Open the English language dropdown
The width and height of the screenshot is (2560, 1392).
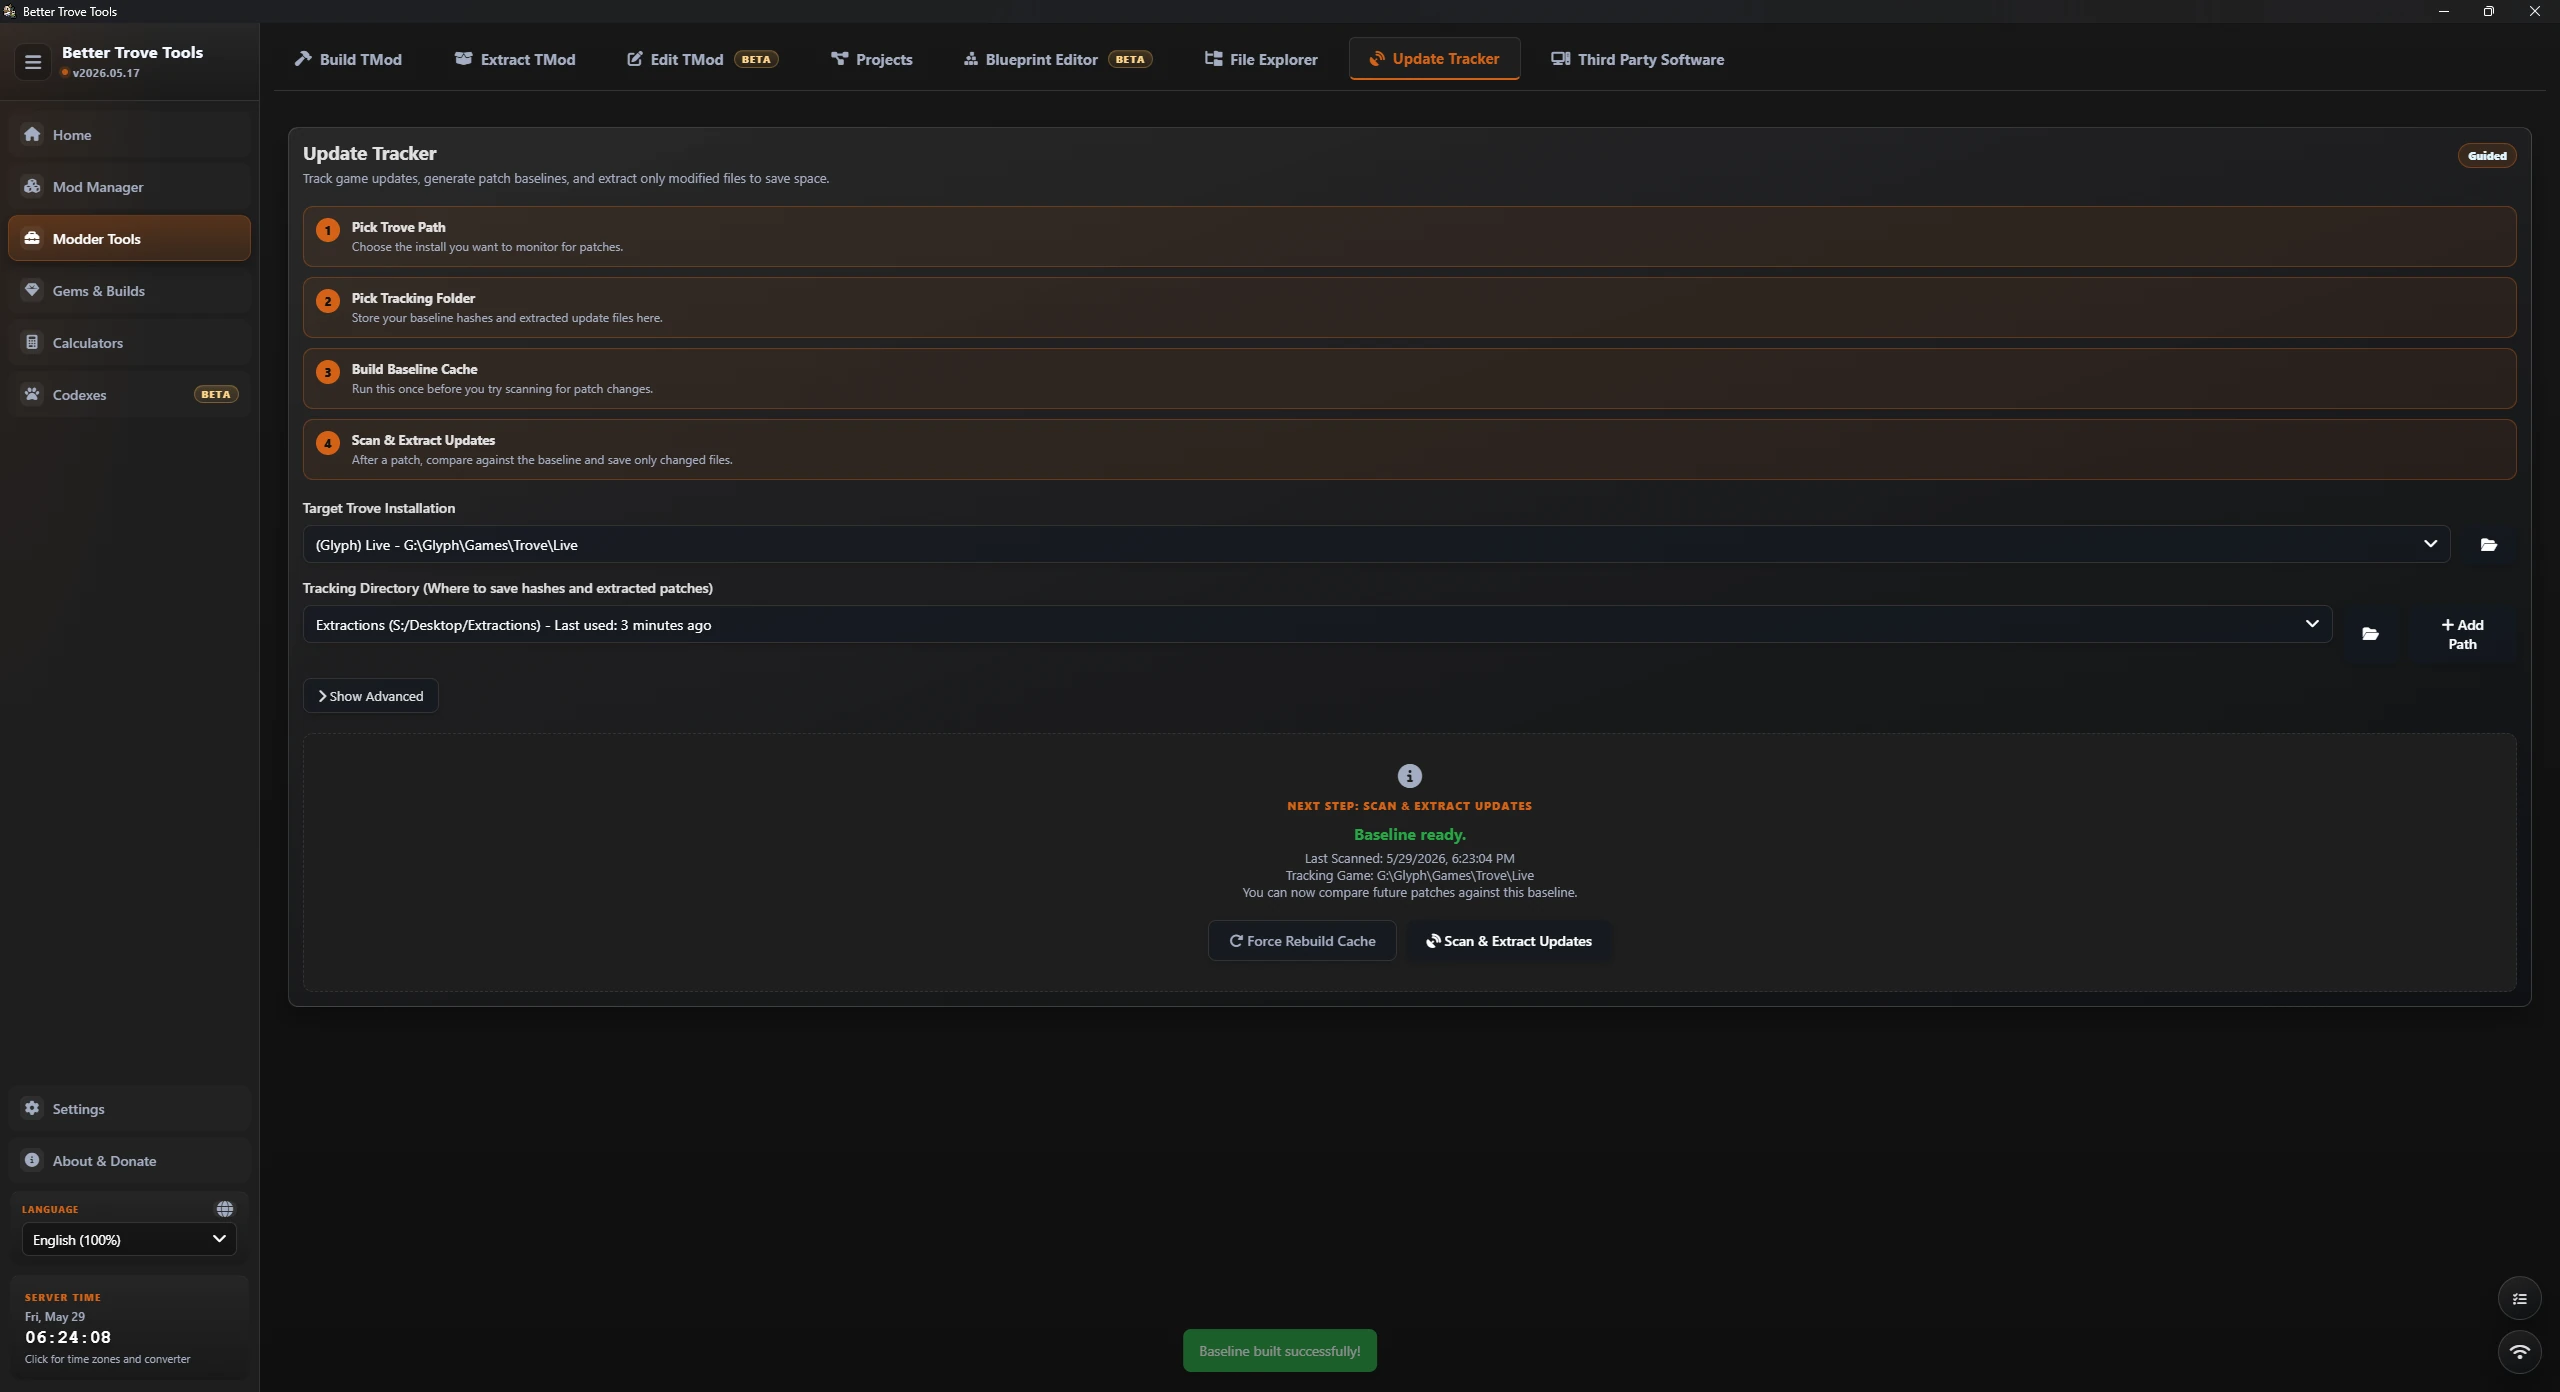[x=129, y=1240]
